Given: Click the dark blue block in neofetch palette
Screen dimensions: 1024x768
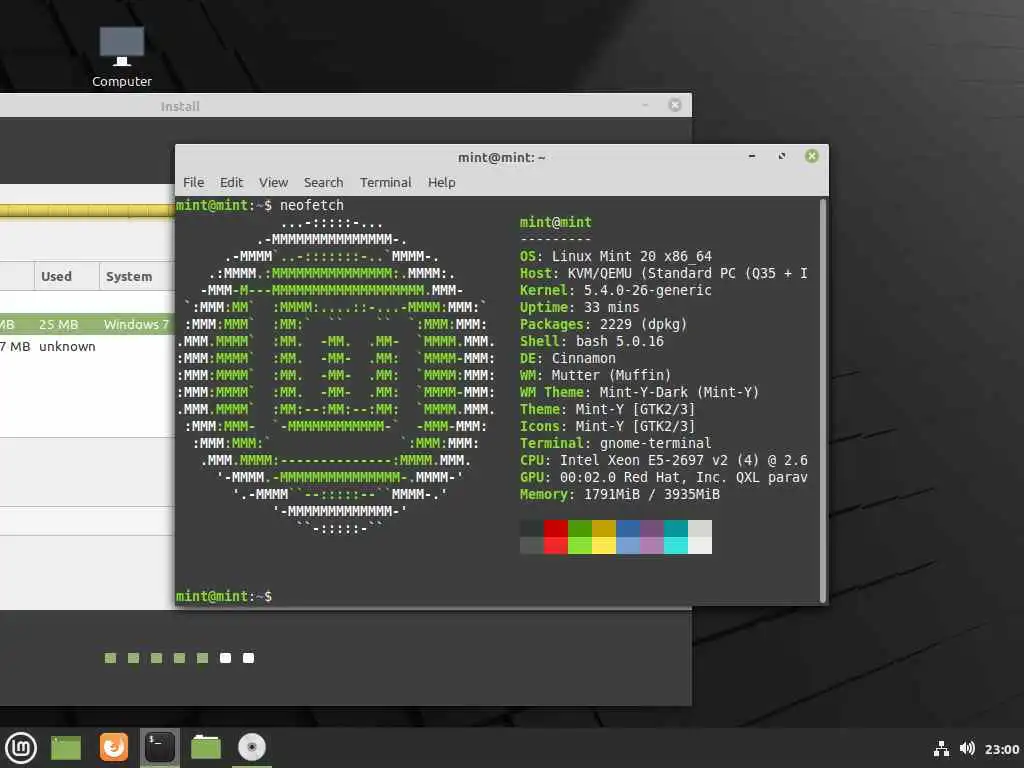Looking at the screenshot, I should 628,528.
